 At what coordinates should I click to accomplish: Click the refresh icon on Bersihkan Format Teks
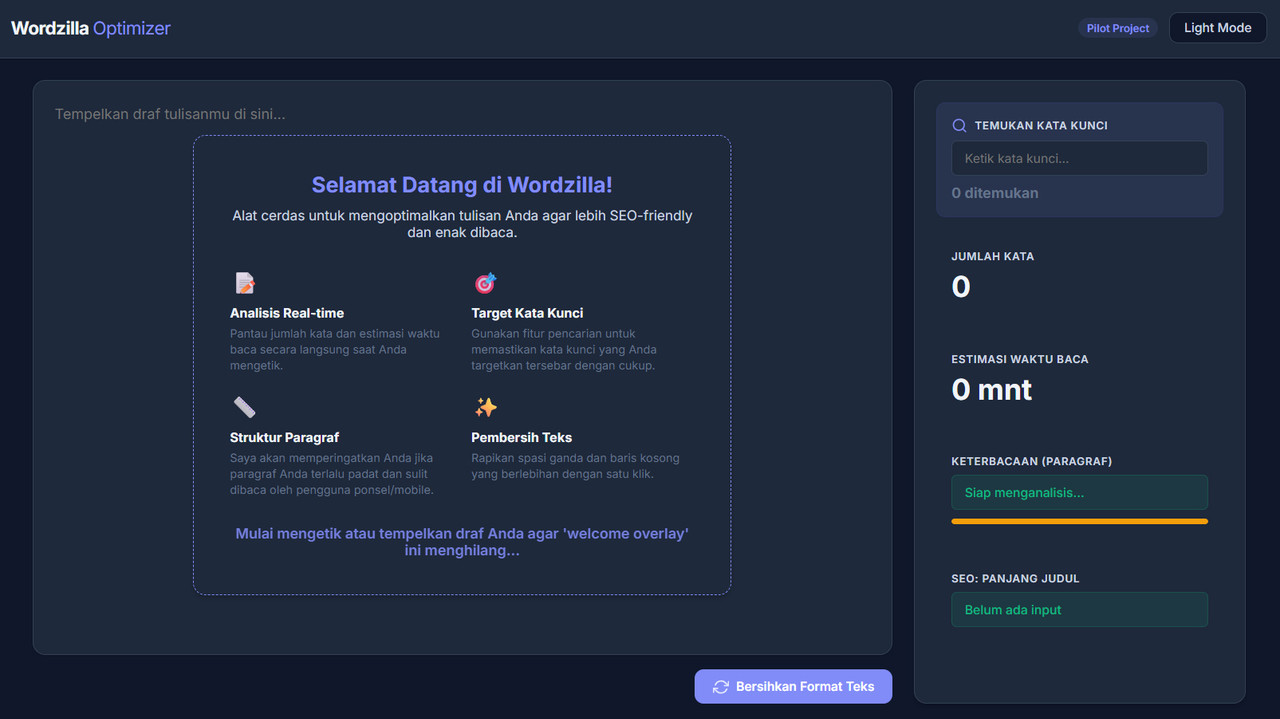[720, 687]
